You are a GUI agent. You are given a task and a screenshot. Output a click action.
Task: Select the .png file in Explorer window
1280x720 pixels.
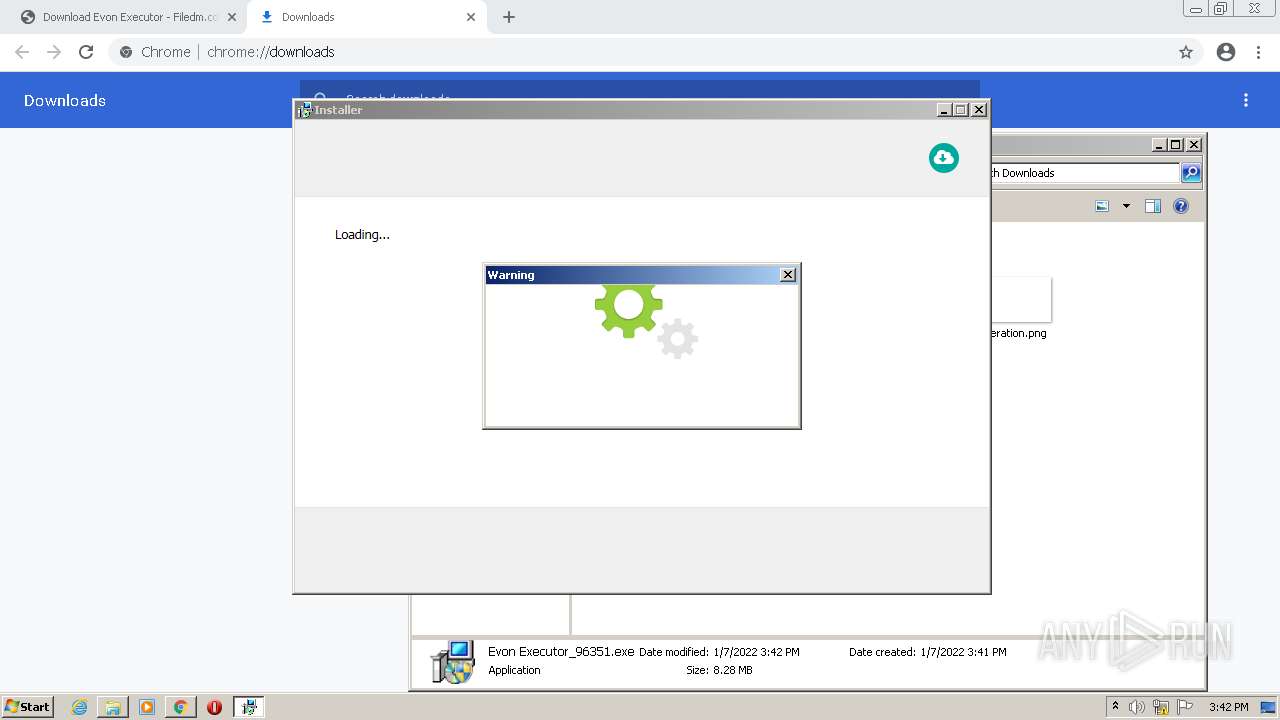point(1020,309)
